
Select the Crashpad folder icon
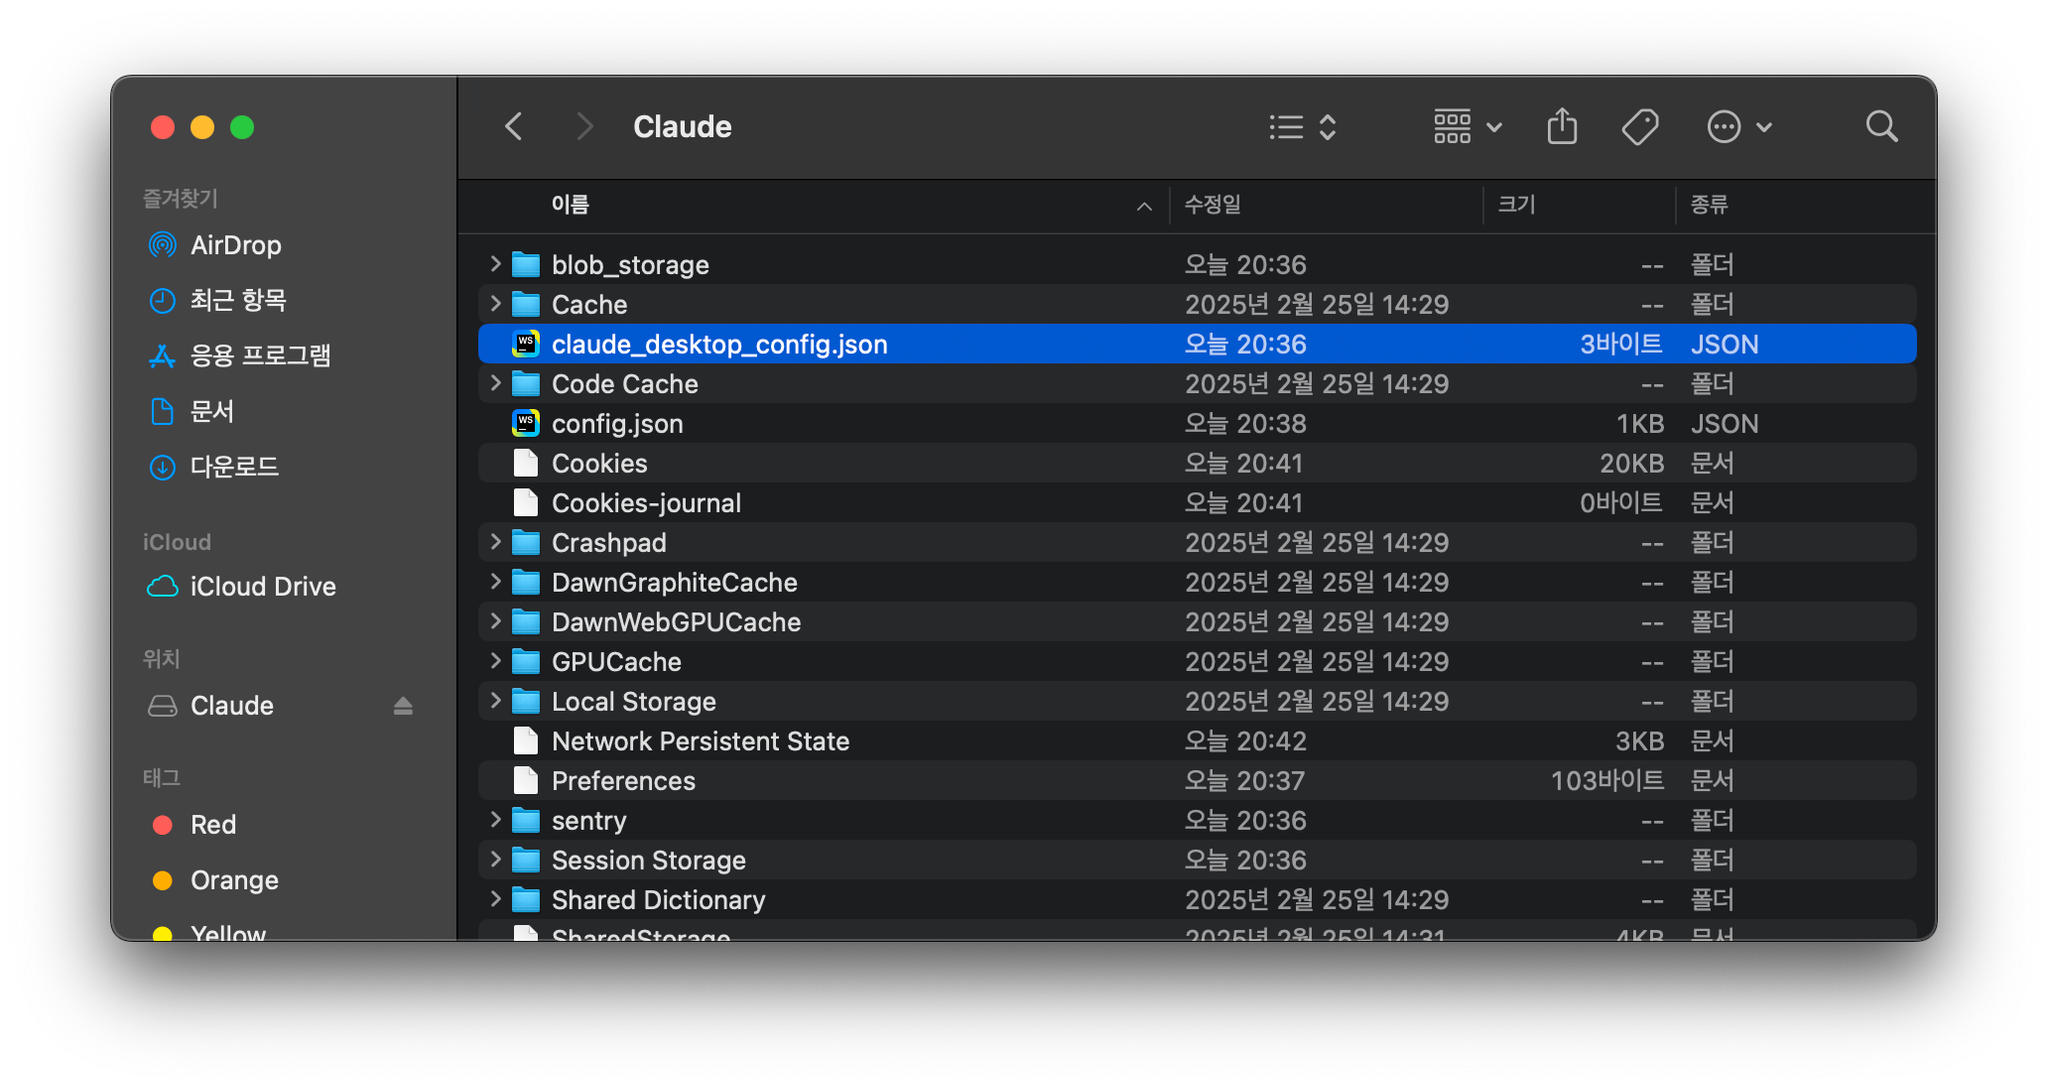pos(526,542)
